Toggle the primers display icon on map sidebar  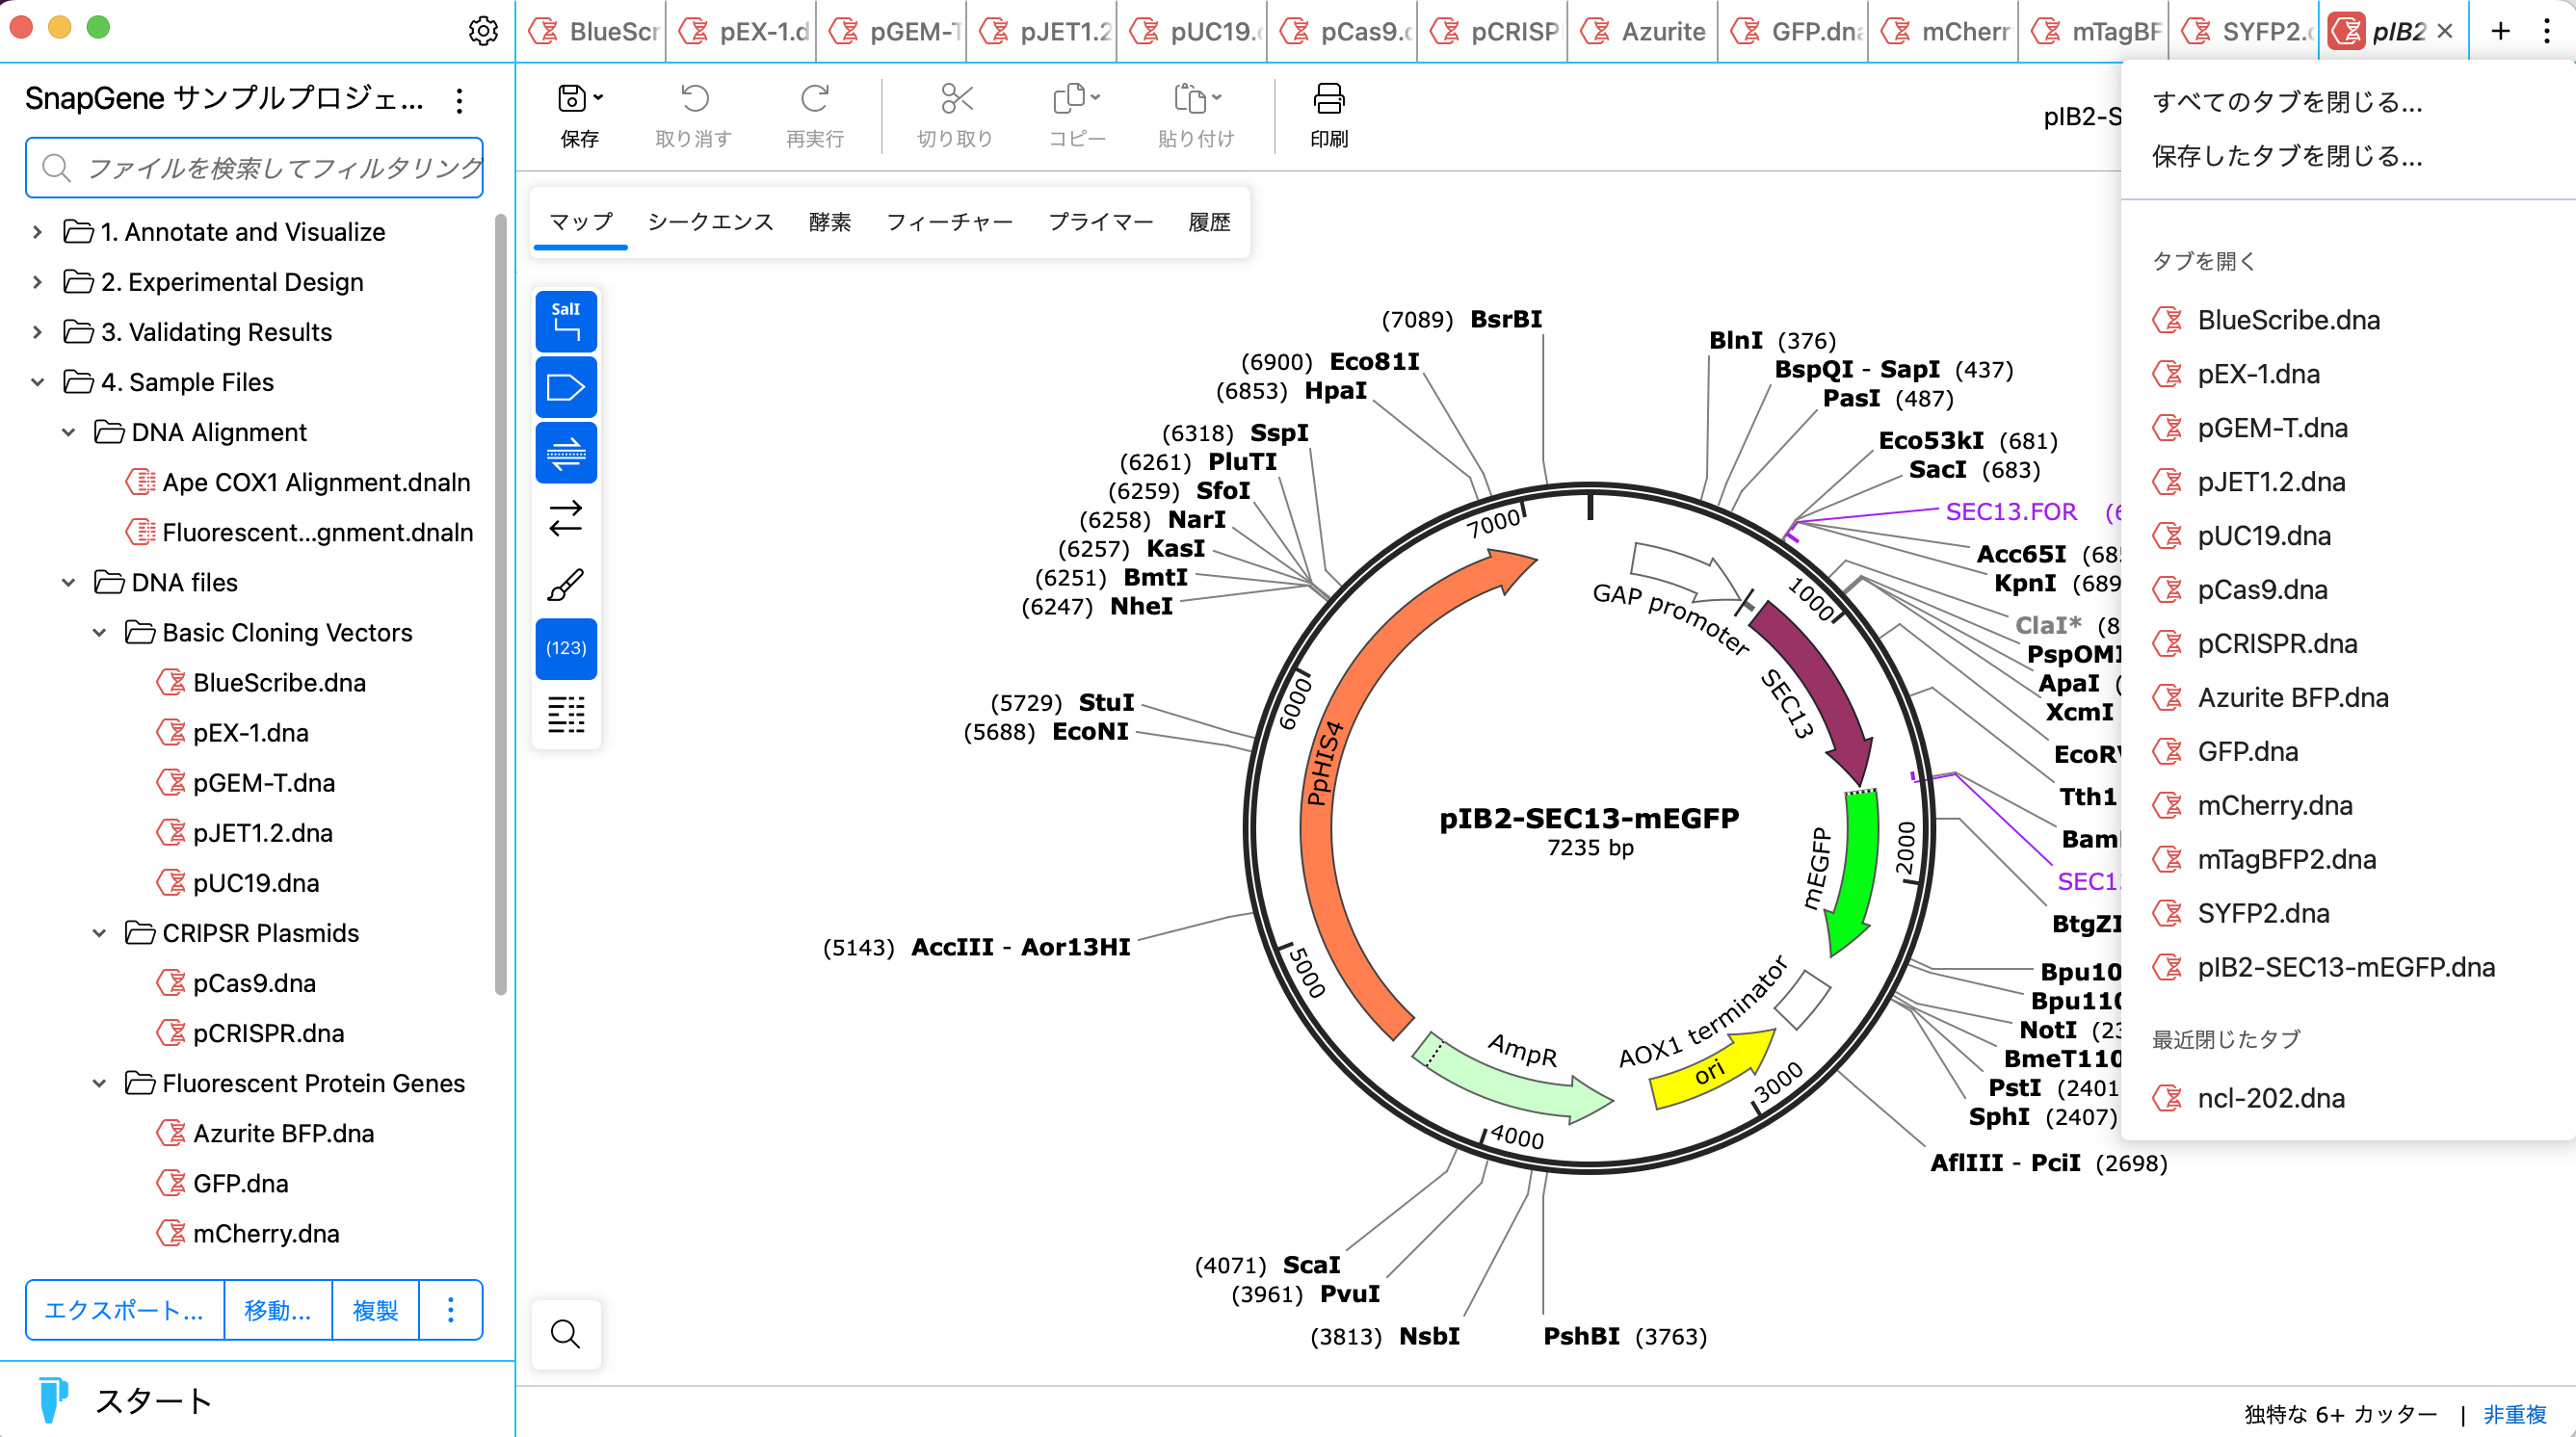point(566,452)
